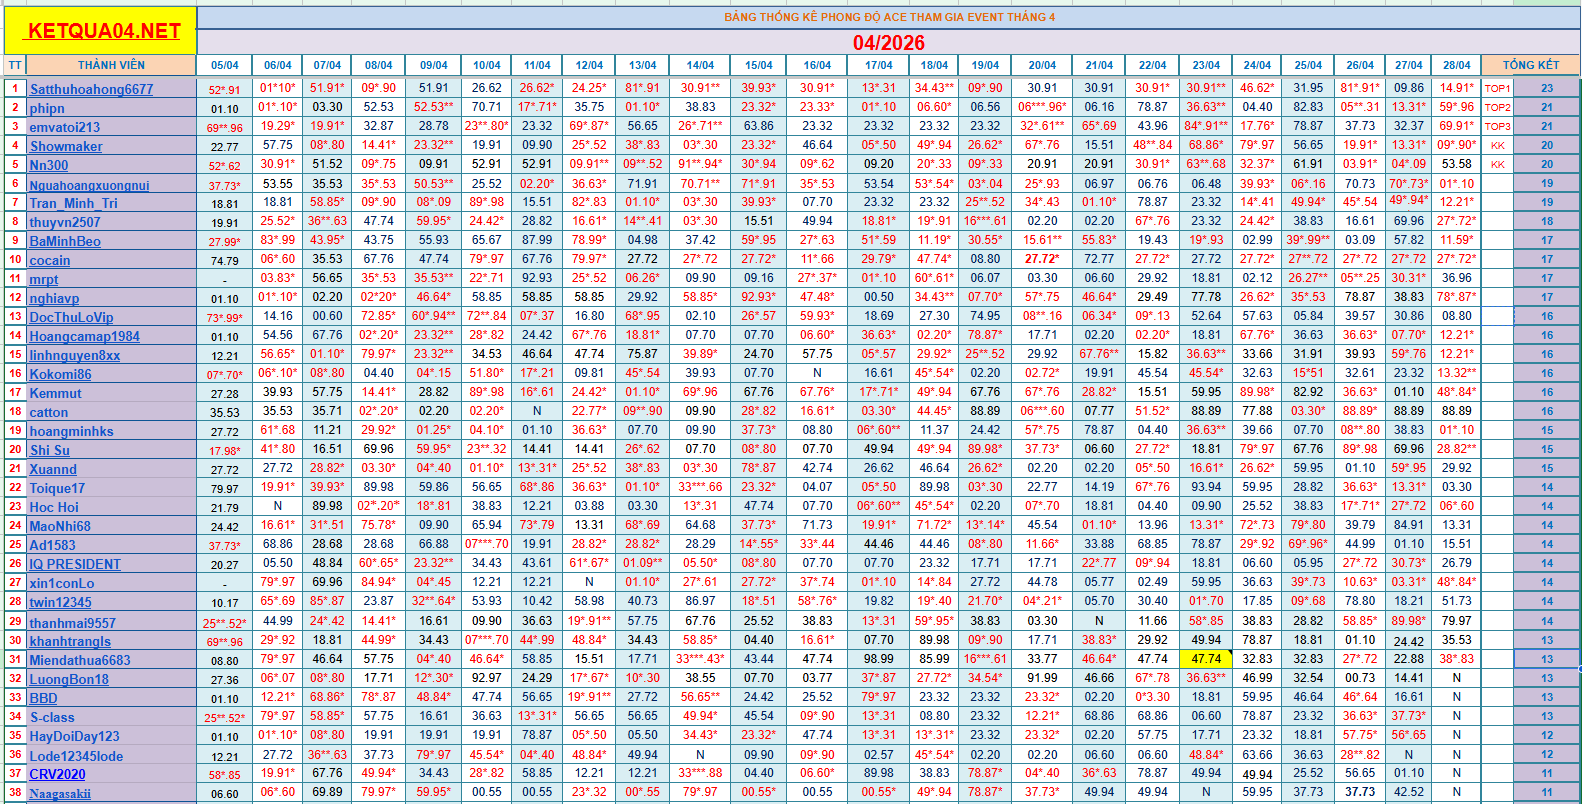Open the CRV2020 member link
The image size is (1582, 804).
57,774
